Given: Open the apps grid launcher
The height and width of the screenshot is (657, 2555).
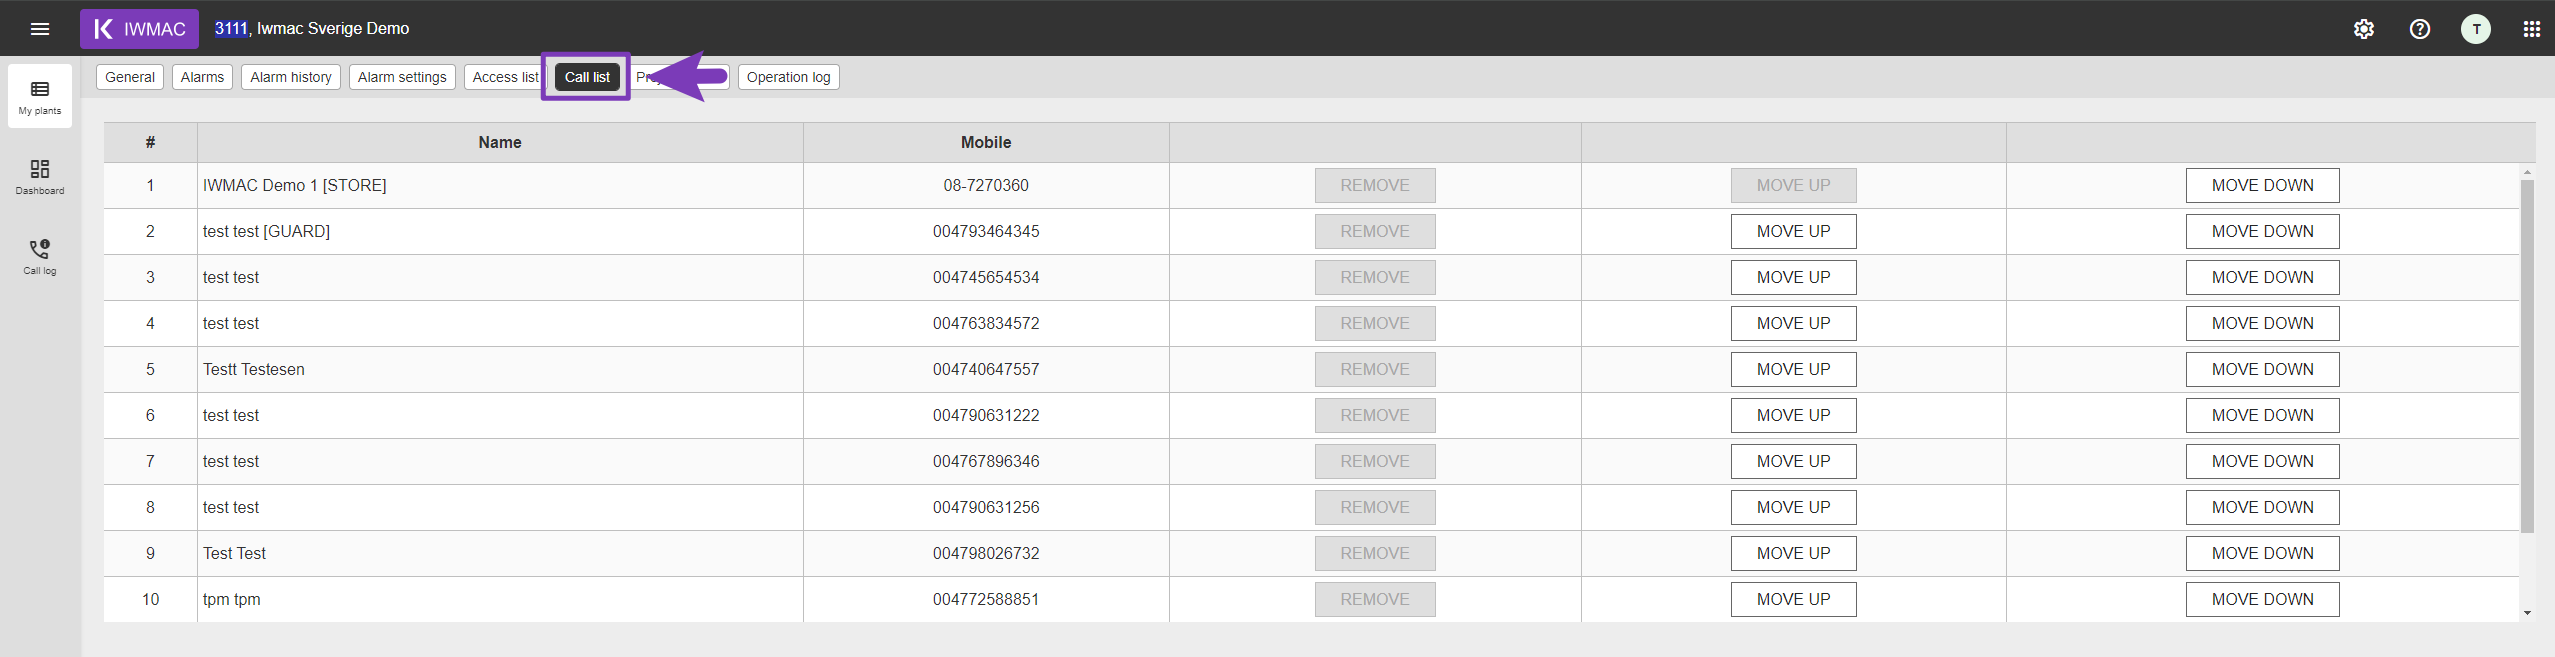Looking at the screenshot, I should 2532,29.
